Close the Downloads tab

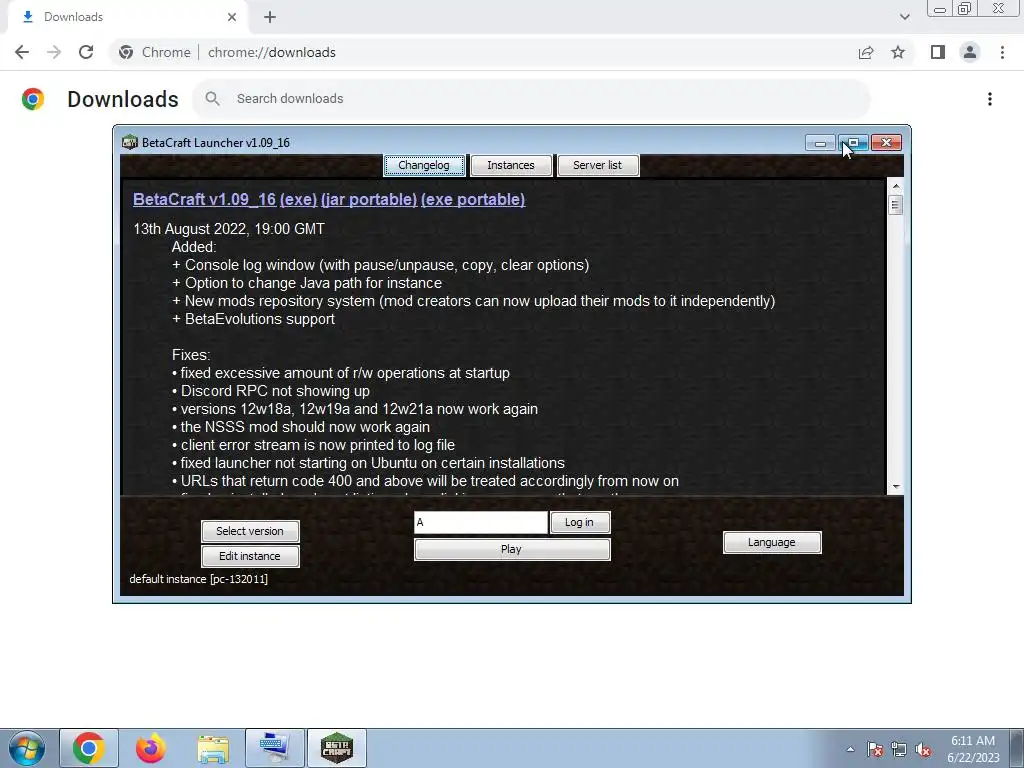pyautogui.click(x=232, y=17)
